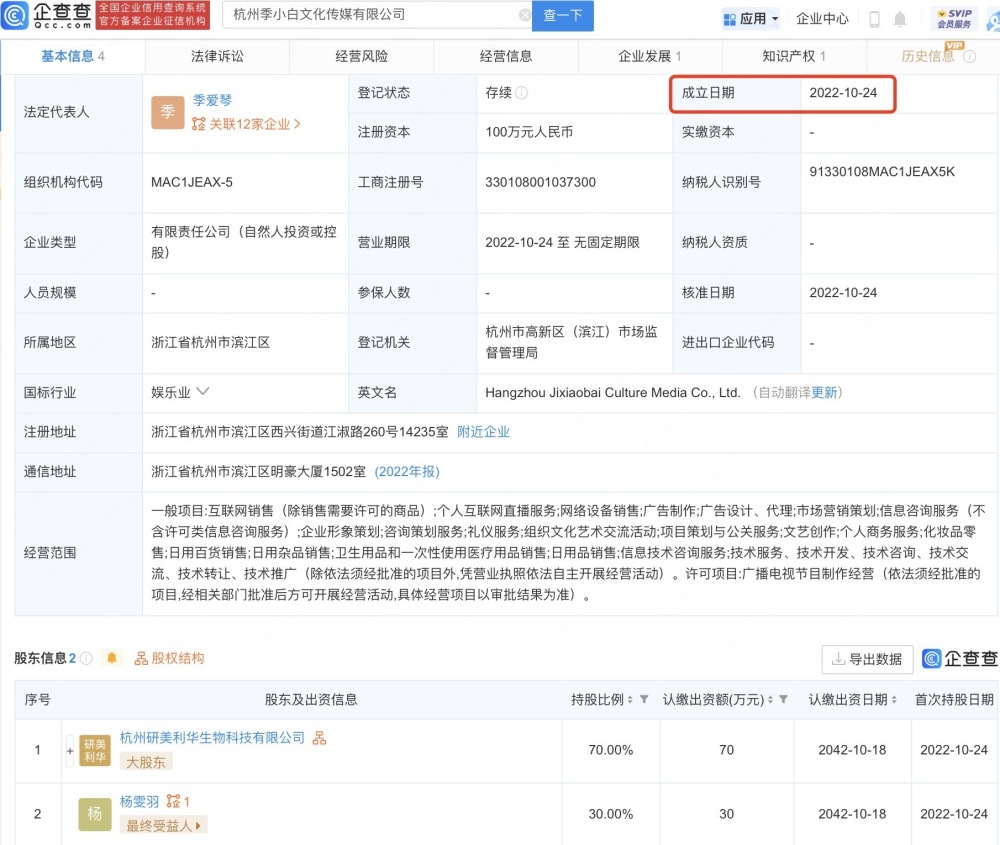The image size is (1000, 845).
Task: Click the registered capital value 100万元人民币
Action: (x=529, y=132)
